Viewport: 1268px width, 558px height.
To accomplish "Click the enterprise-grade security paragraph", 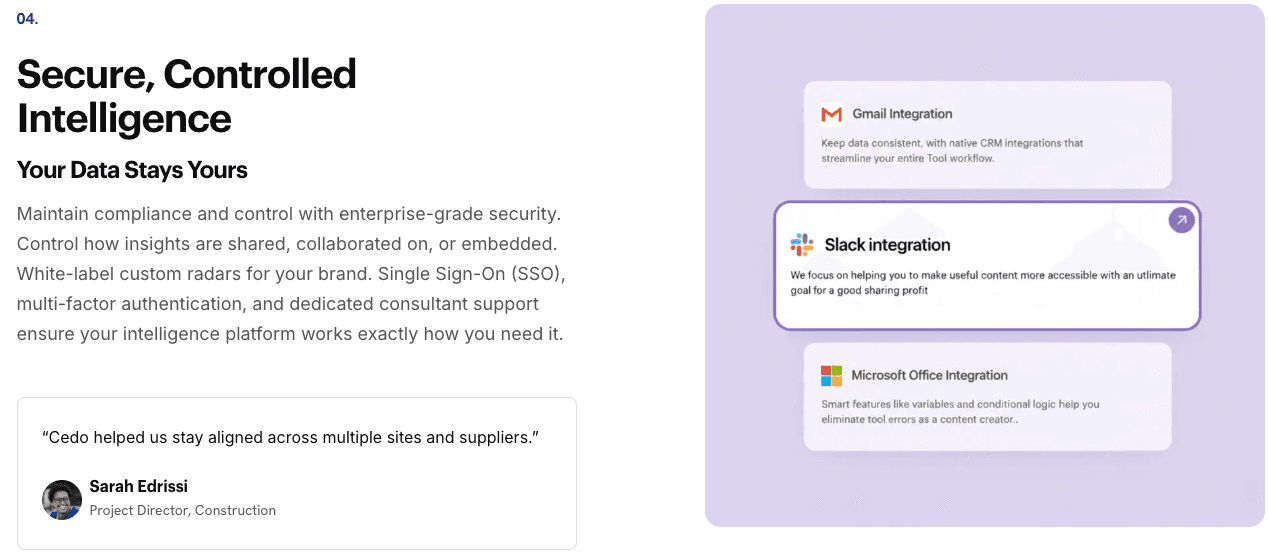I will 290,273.
